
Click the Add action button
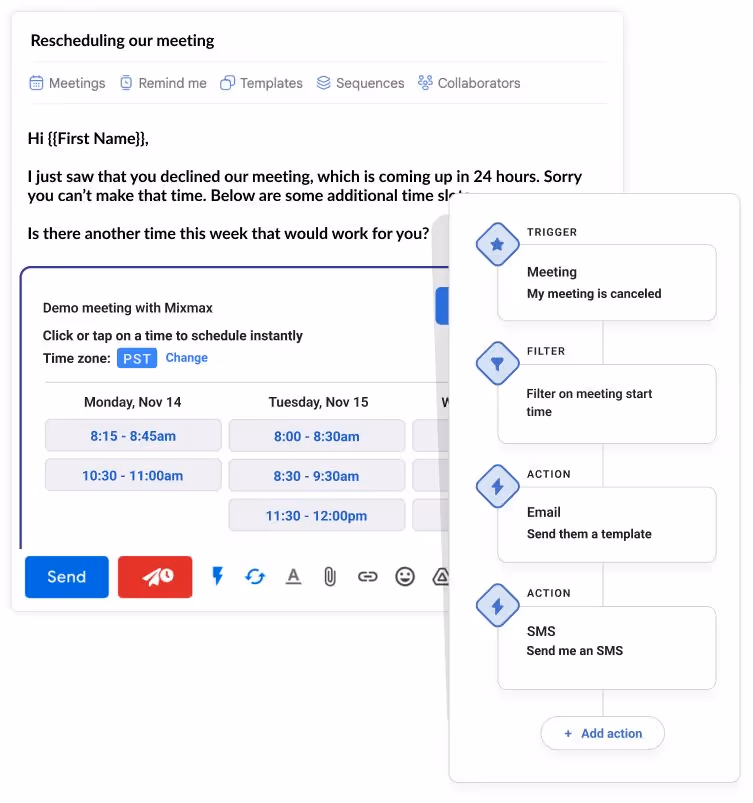click(x=602, y=733)
